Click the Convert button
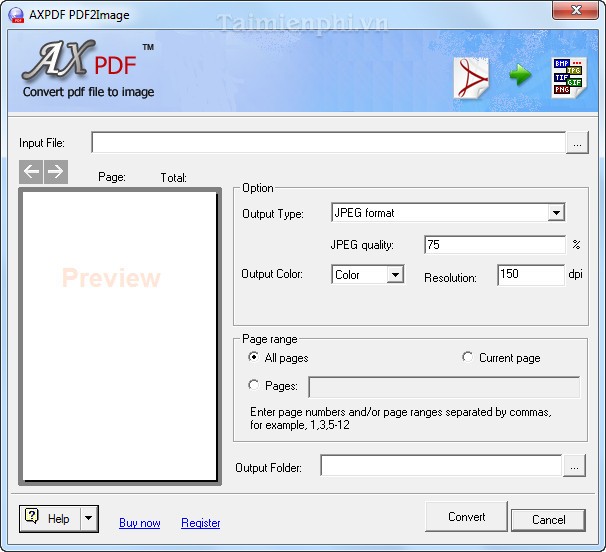 466,517
